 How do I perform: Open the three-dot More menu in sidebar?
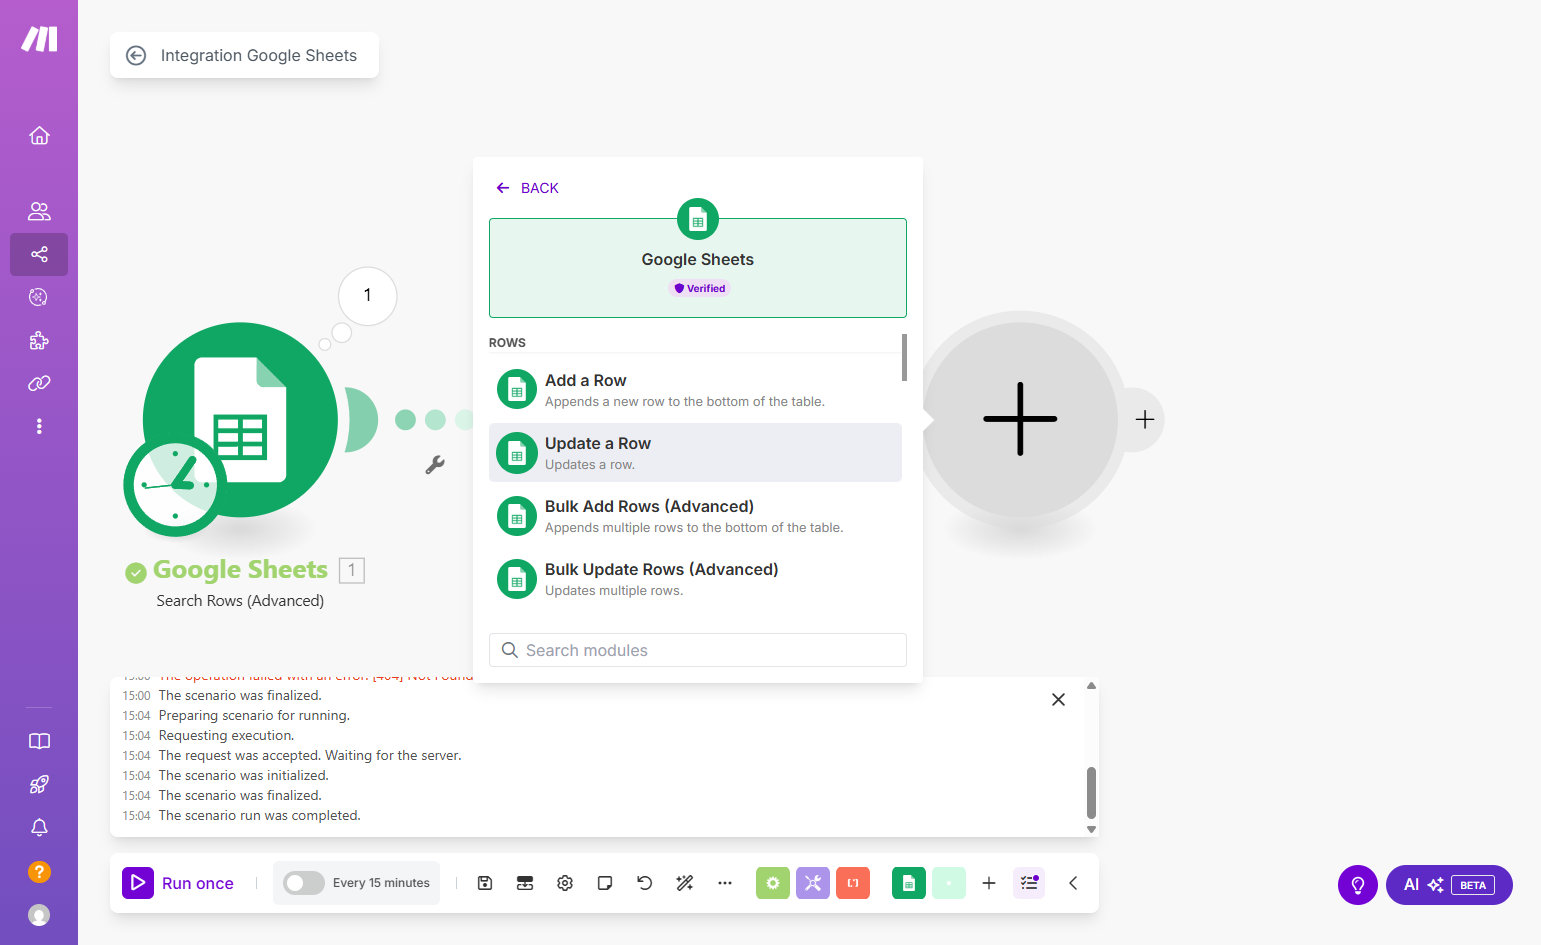[x=39, y=426]
